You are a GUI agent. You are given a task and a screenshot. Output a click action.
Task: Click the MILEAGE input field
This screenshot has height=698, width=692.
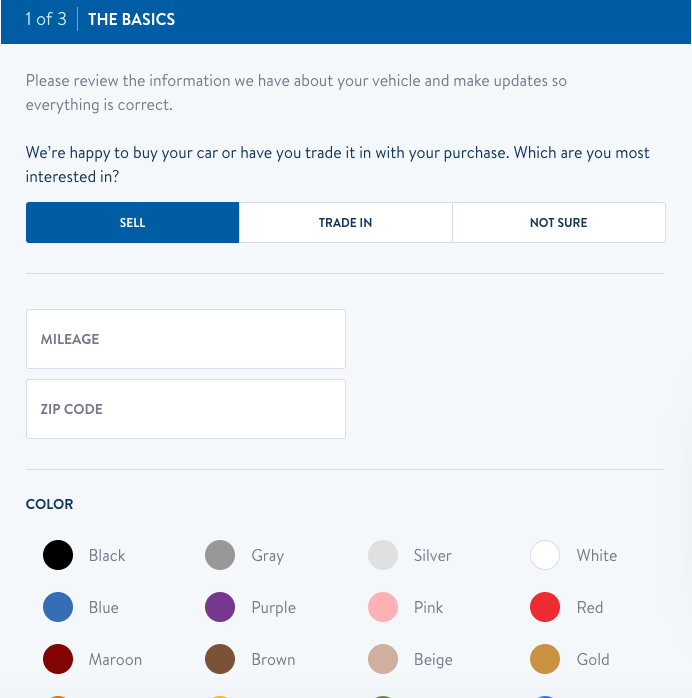click(186, 339)
